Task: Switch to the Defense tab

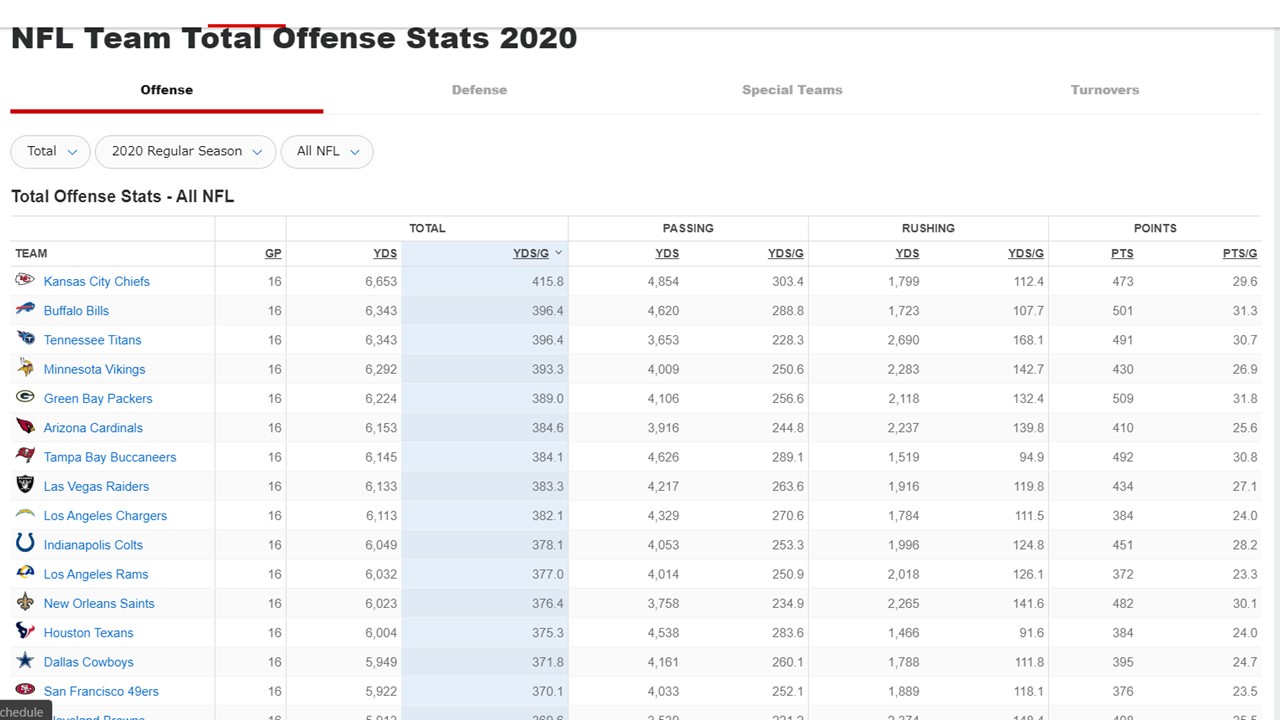Action: 479,90
